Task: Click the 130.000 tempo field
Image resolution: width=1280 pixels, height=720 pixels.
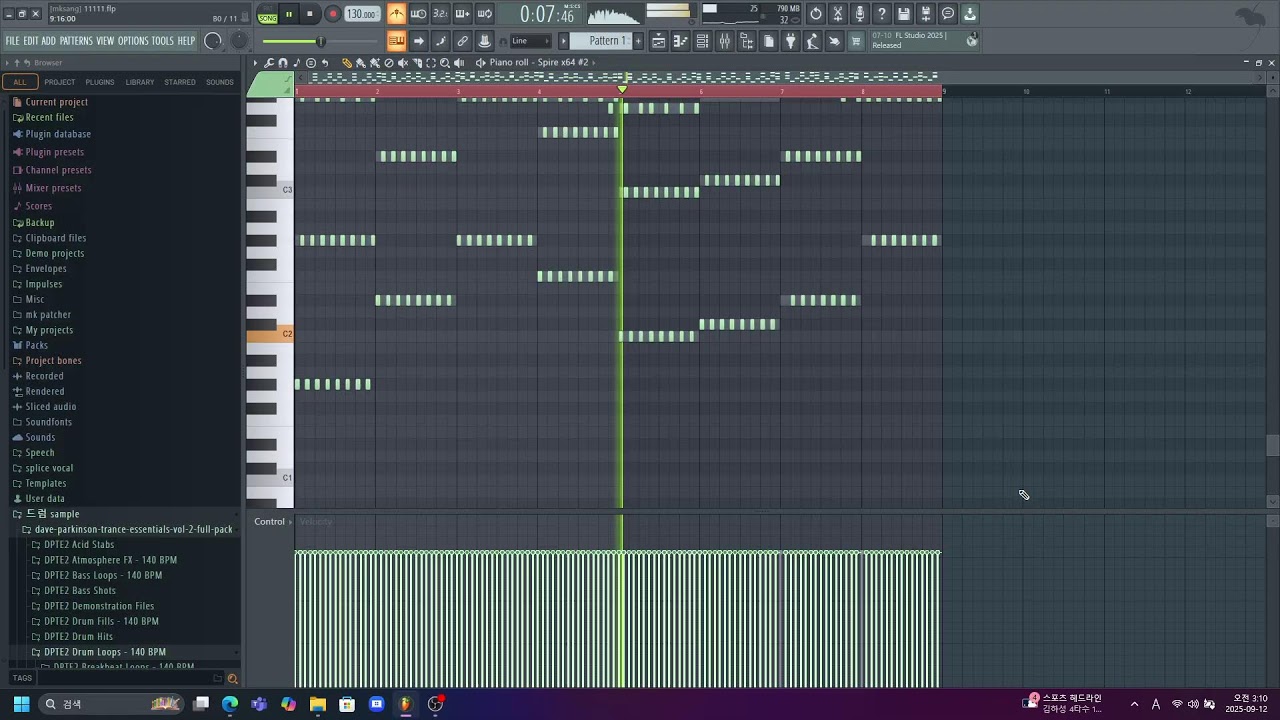Action: click(361, 14)
